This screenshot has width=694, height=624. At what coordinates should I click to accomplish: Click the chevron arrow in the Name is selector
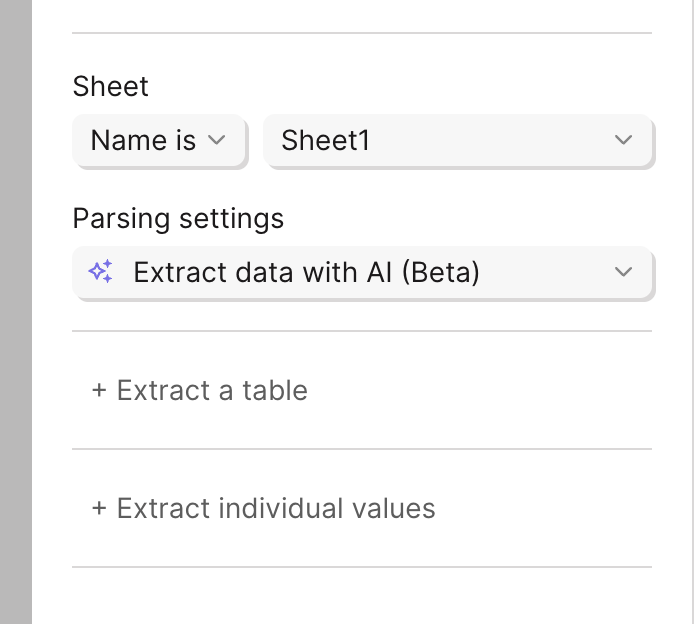pos(217,141)
